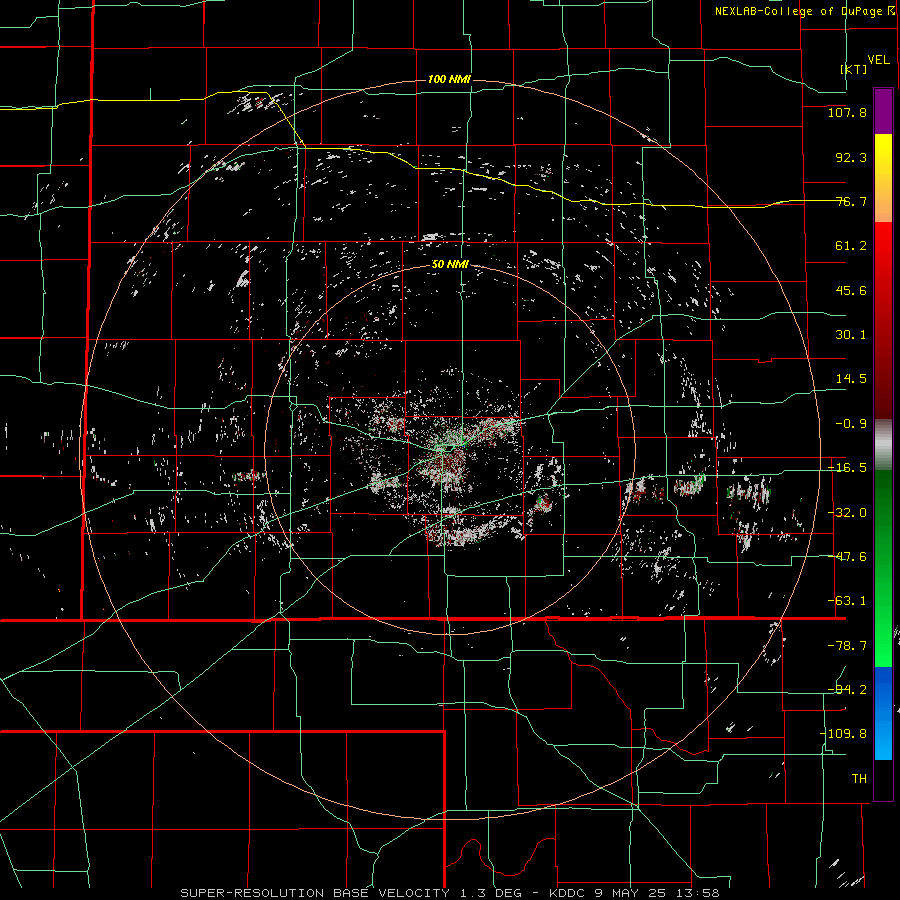900x900 pixels.
Task: Click the -32.0 velocity scale value
Action: point(847,513)
